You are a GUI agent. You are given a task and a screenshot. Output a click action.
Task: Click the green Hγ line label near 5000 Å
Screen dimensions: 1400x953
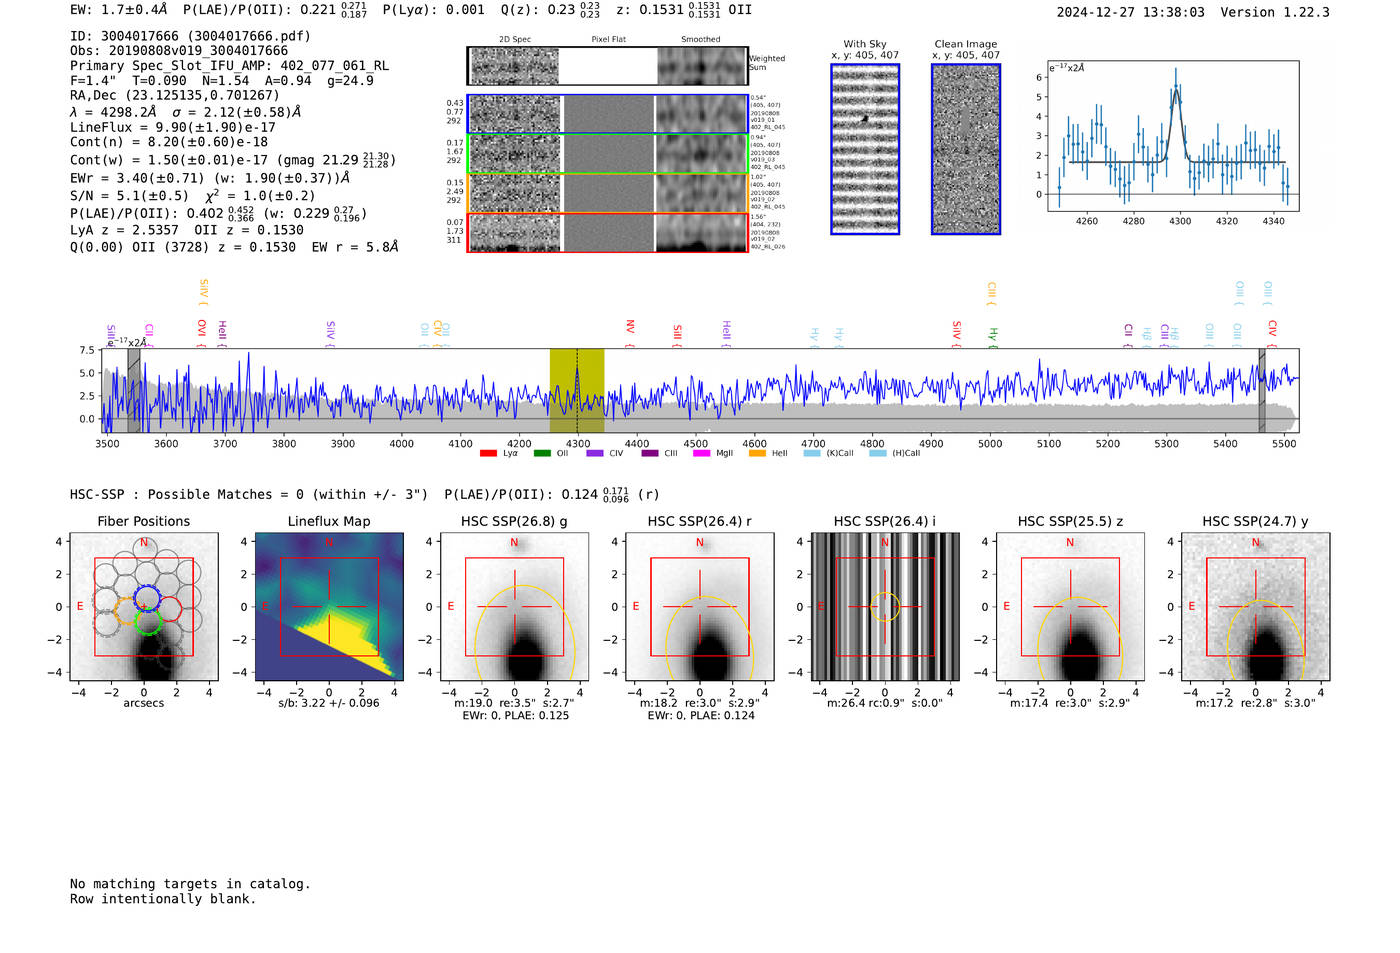tap(993, 337)
